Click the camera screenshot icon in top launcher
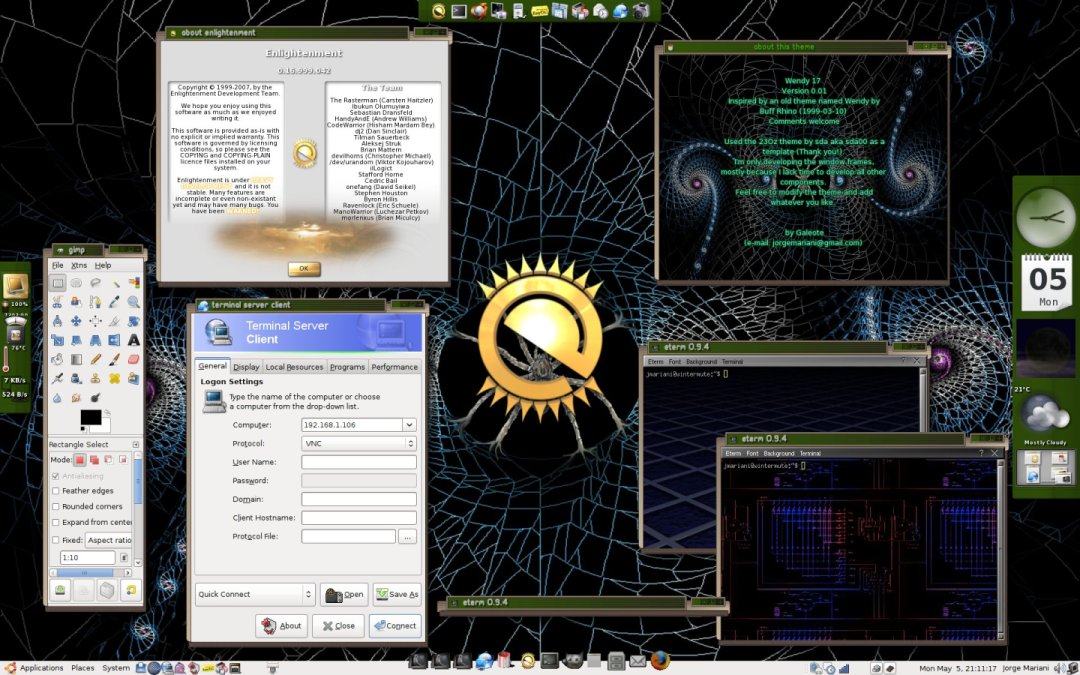 (641, 11)
